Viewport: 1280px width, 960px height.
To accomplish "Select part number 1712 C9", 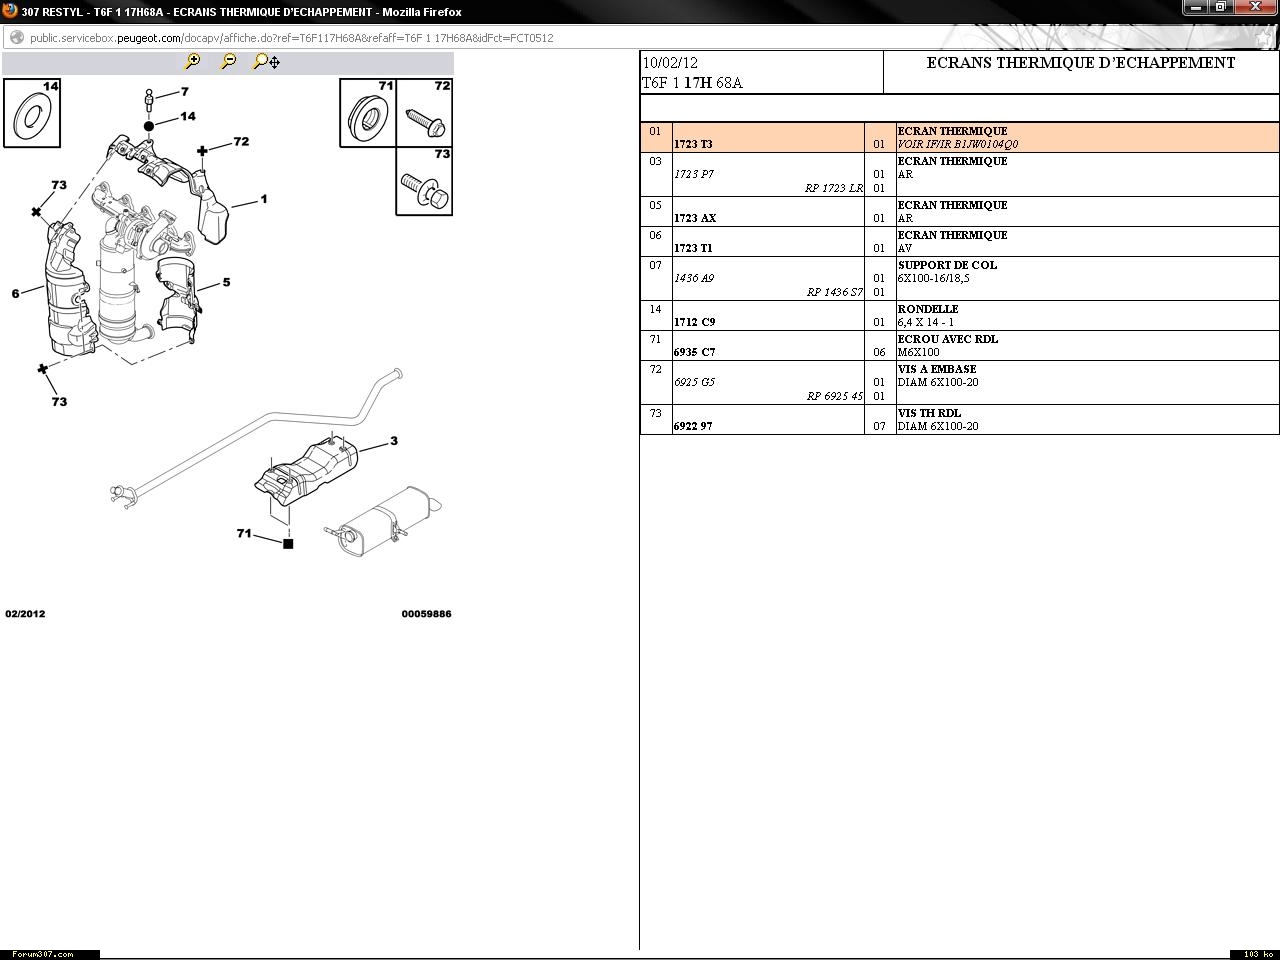I will [x=694, y=322].
